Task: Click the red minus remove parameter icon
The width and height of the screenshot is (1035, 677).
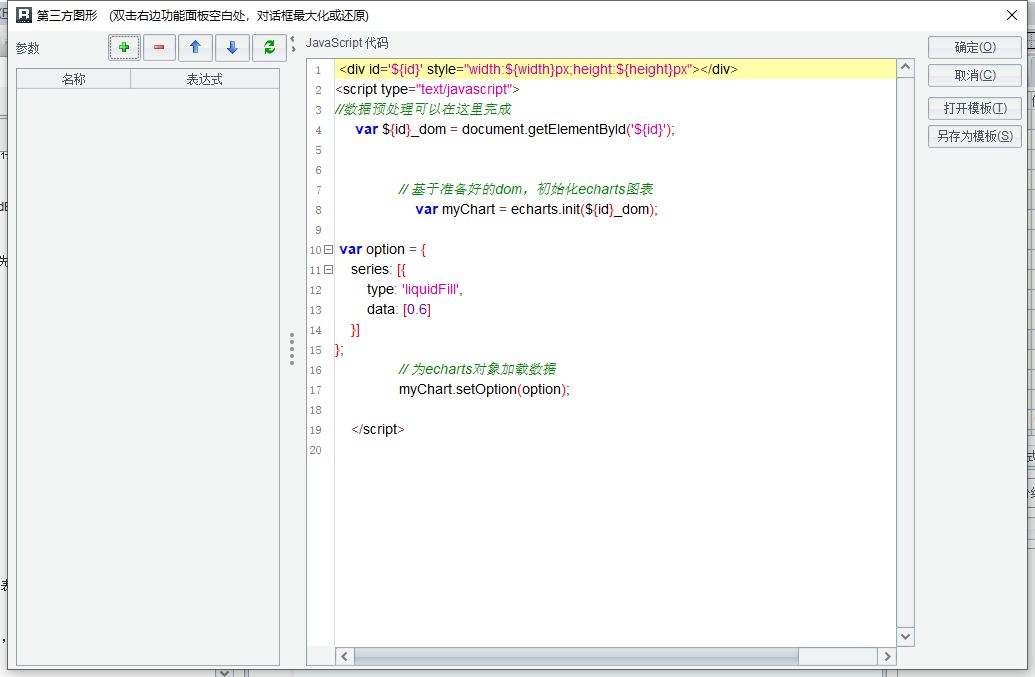Action: (x=159, y=47)
